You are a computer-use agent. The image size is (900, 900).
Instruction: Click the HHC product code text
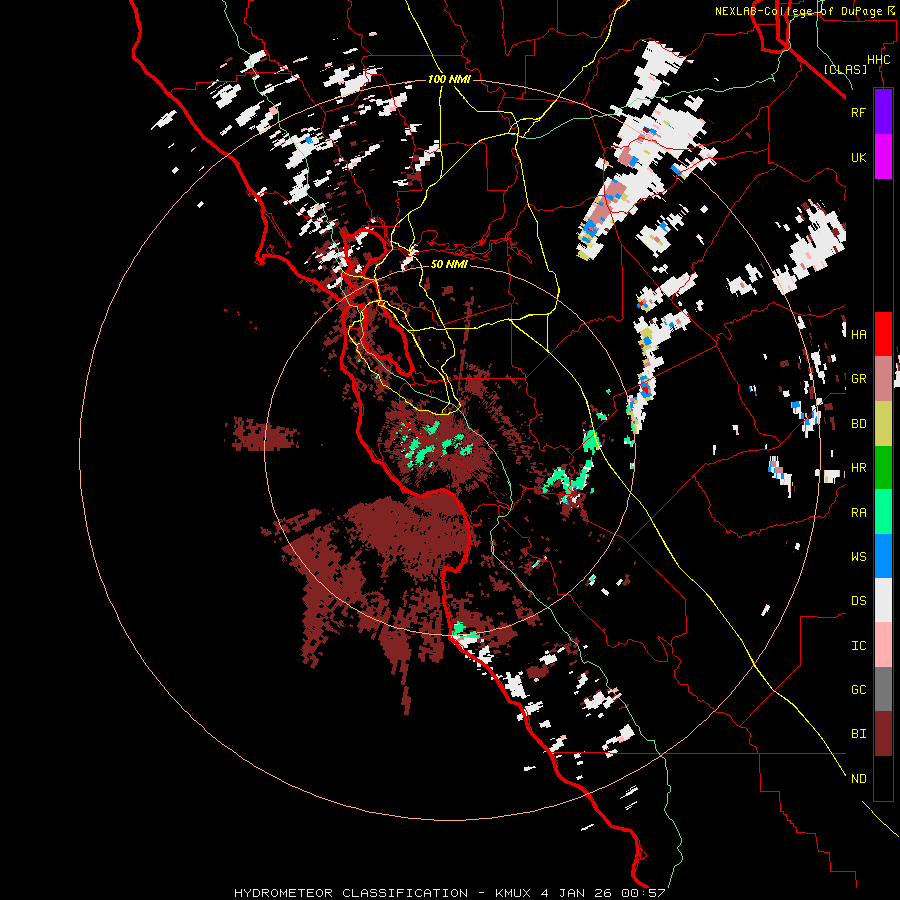click(879, 60)
